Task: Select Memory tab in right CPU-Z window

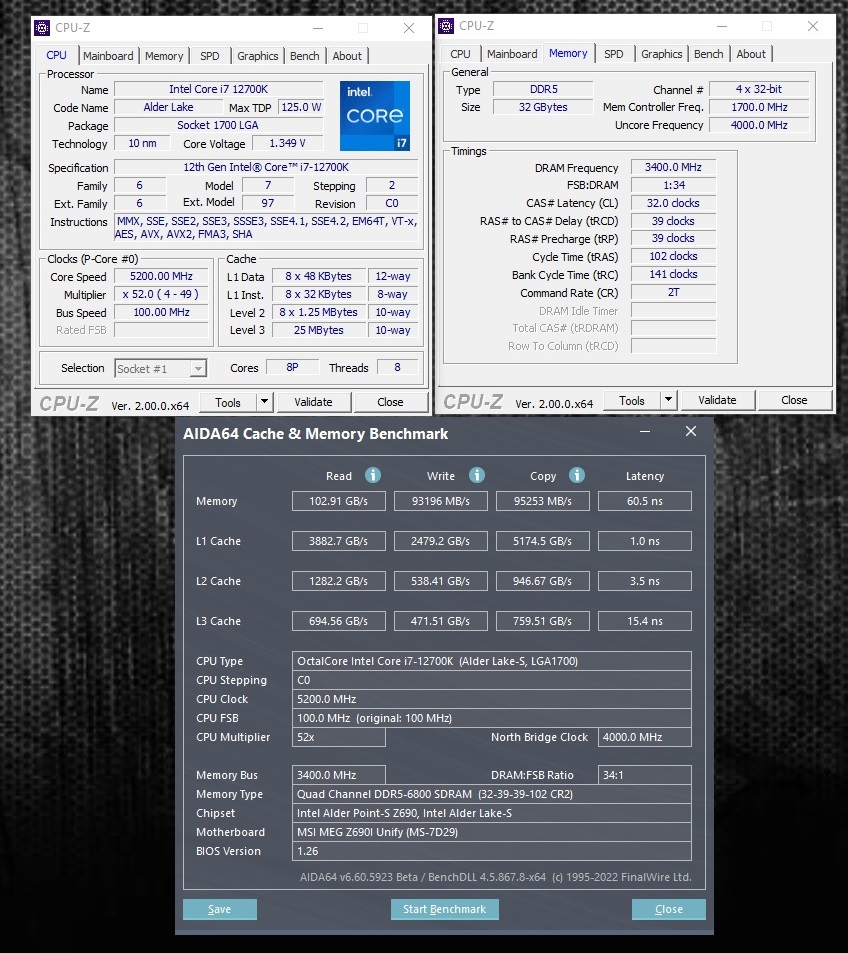Action: 568,53
